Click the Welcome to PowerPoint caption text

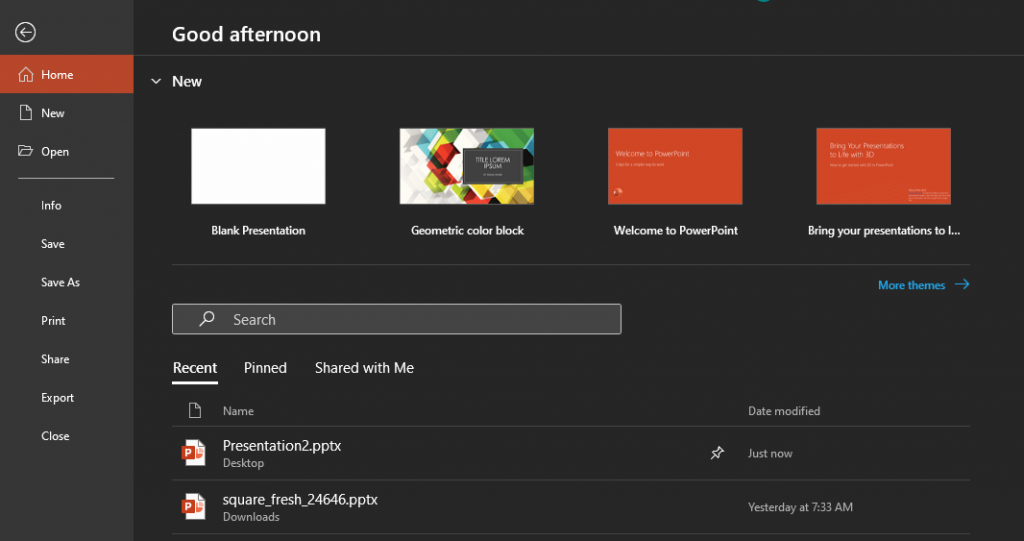pyautogui.click(x=675, y=230)
